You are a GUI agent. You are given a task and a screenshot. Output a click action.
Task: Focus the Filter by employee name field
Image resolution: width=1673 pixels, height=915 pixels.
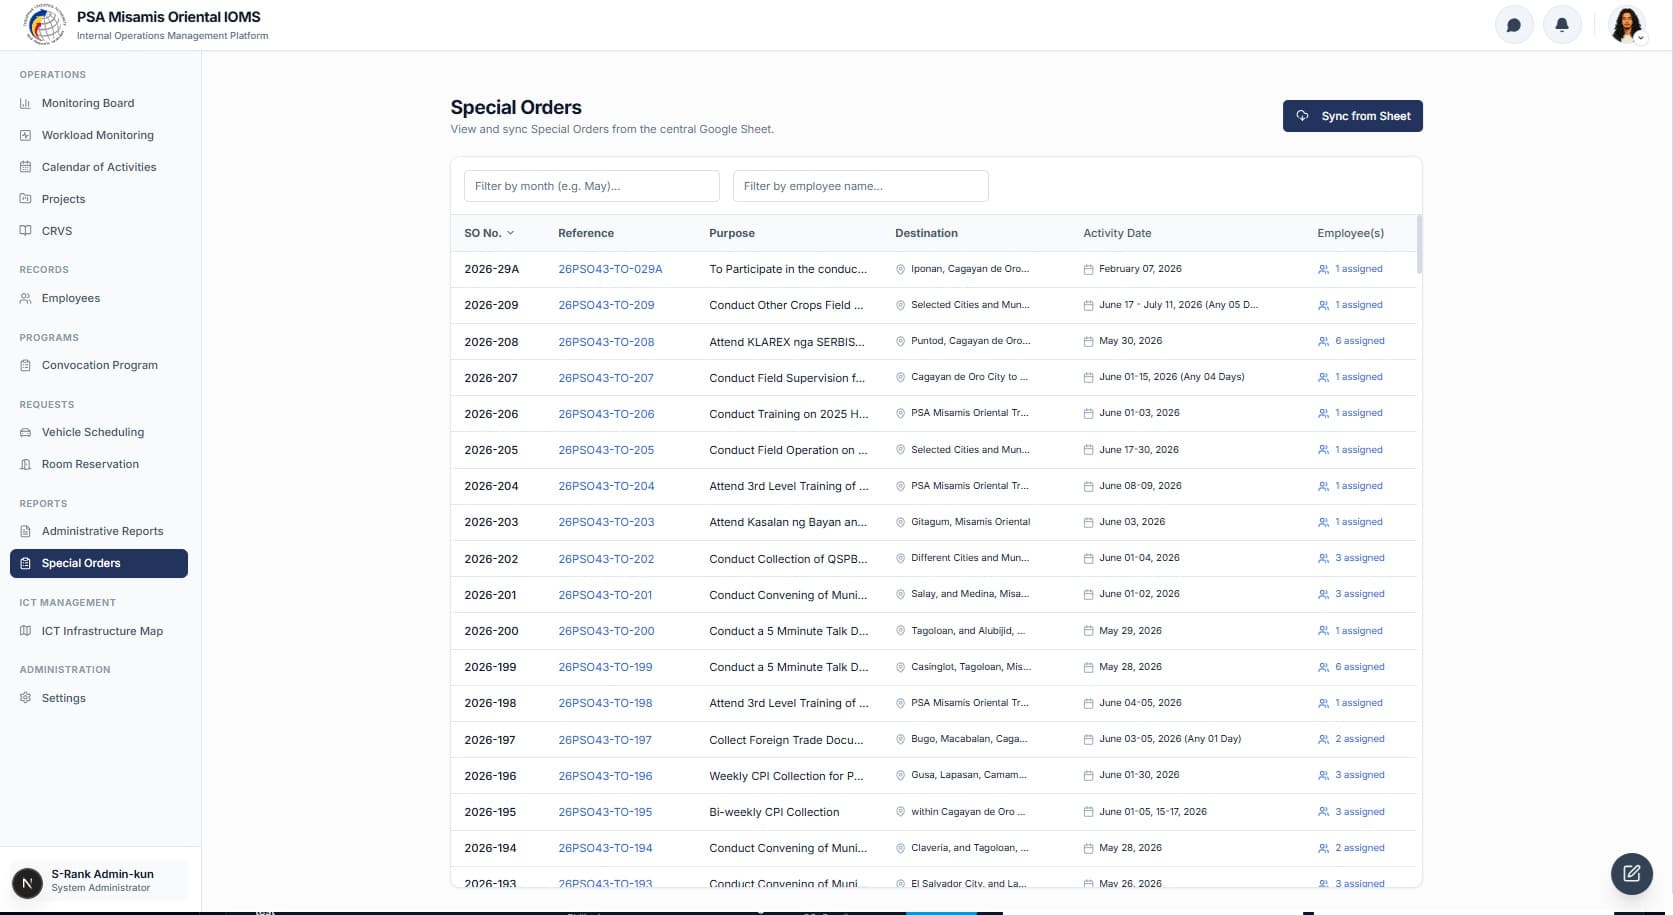click(x=860, y=186)
